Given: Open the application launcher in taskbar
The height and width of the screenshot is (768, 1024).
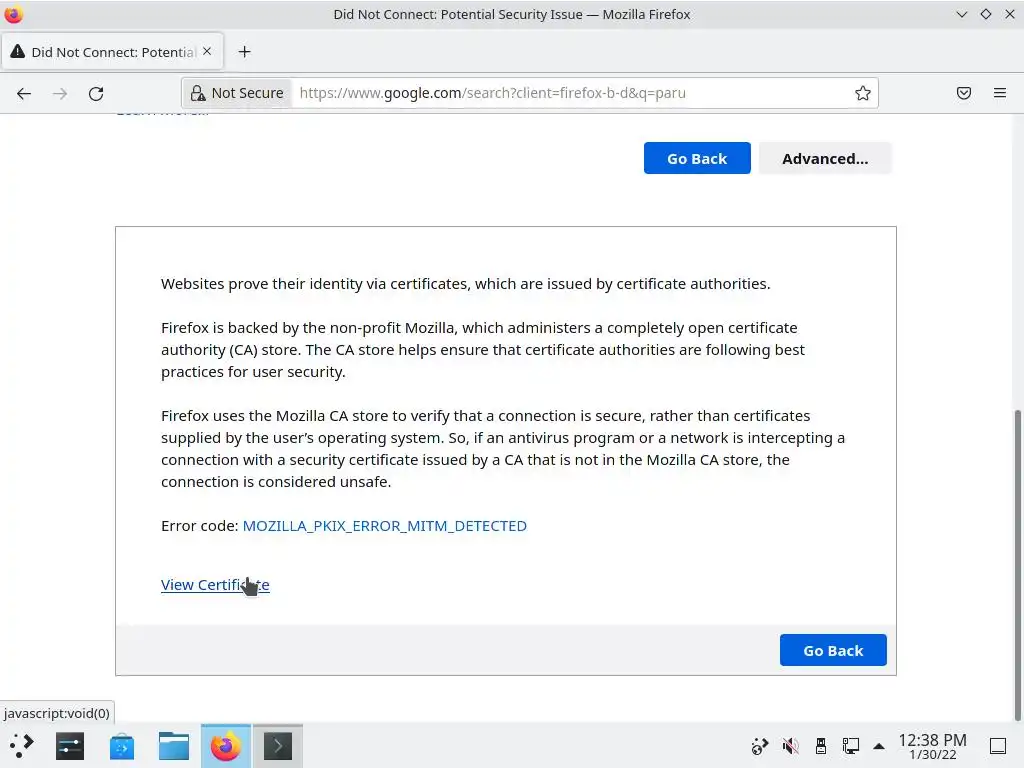Looking at the screenshot, I should click(21, 746).
